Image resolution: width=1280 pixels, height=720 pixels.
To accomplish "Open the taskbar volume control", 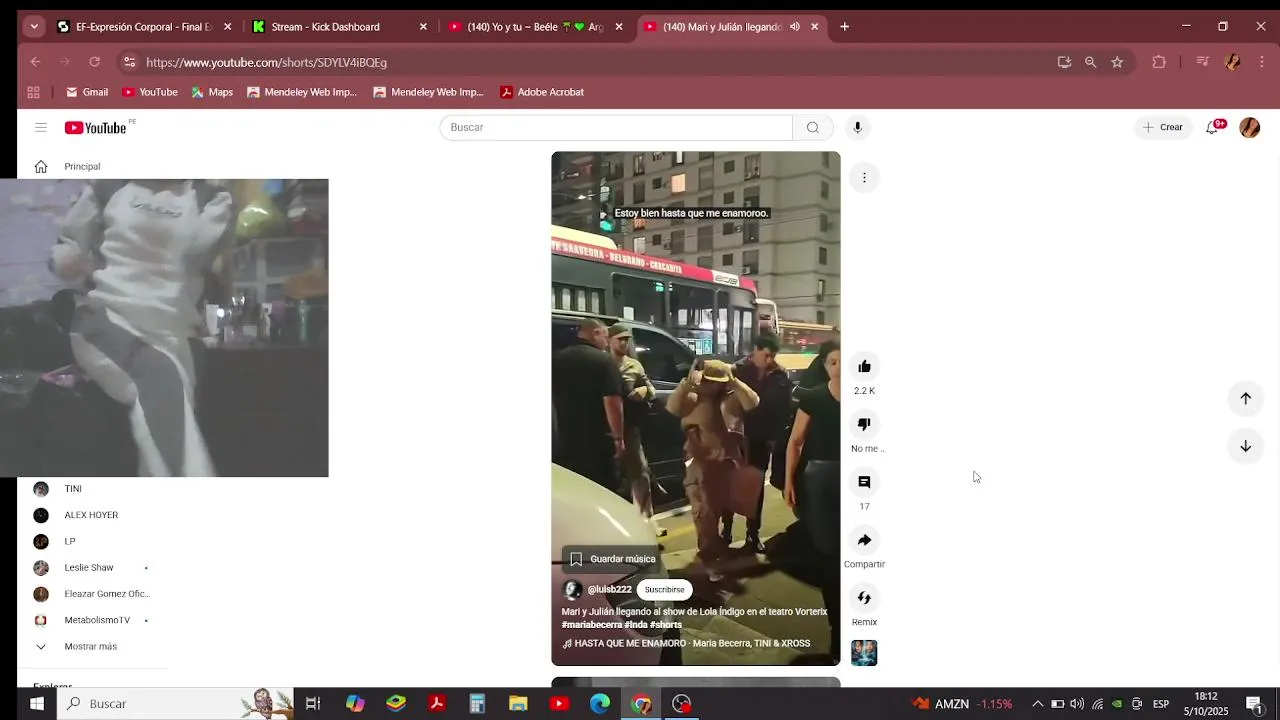I will click(1077, 703).
